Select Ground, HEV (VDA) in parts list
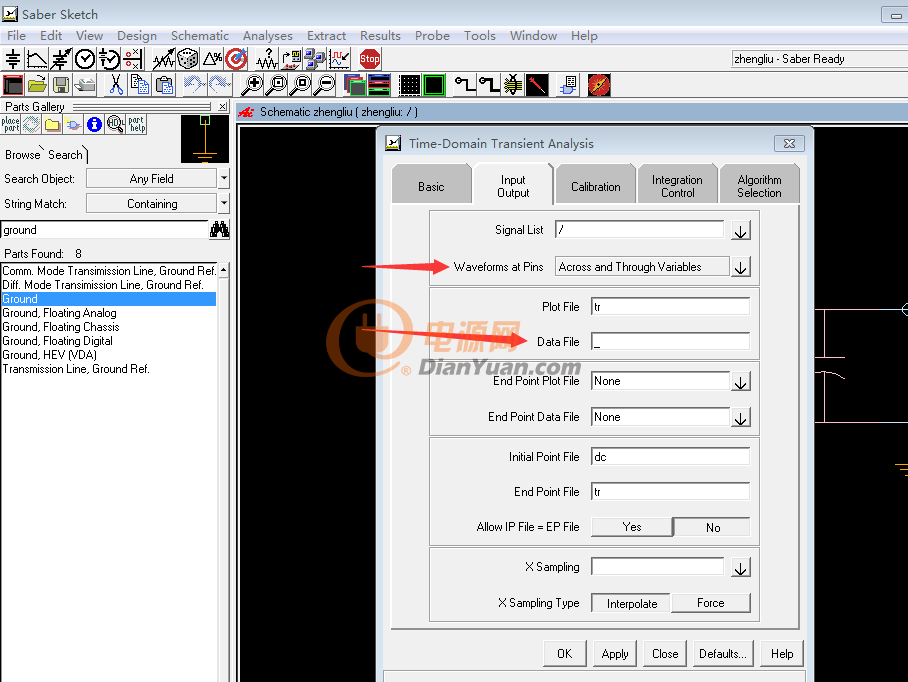The height and width of the screenshot is (682, 908). pyautogui.click(x=109, y=355)
